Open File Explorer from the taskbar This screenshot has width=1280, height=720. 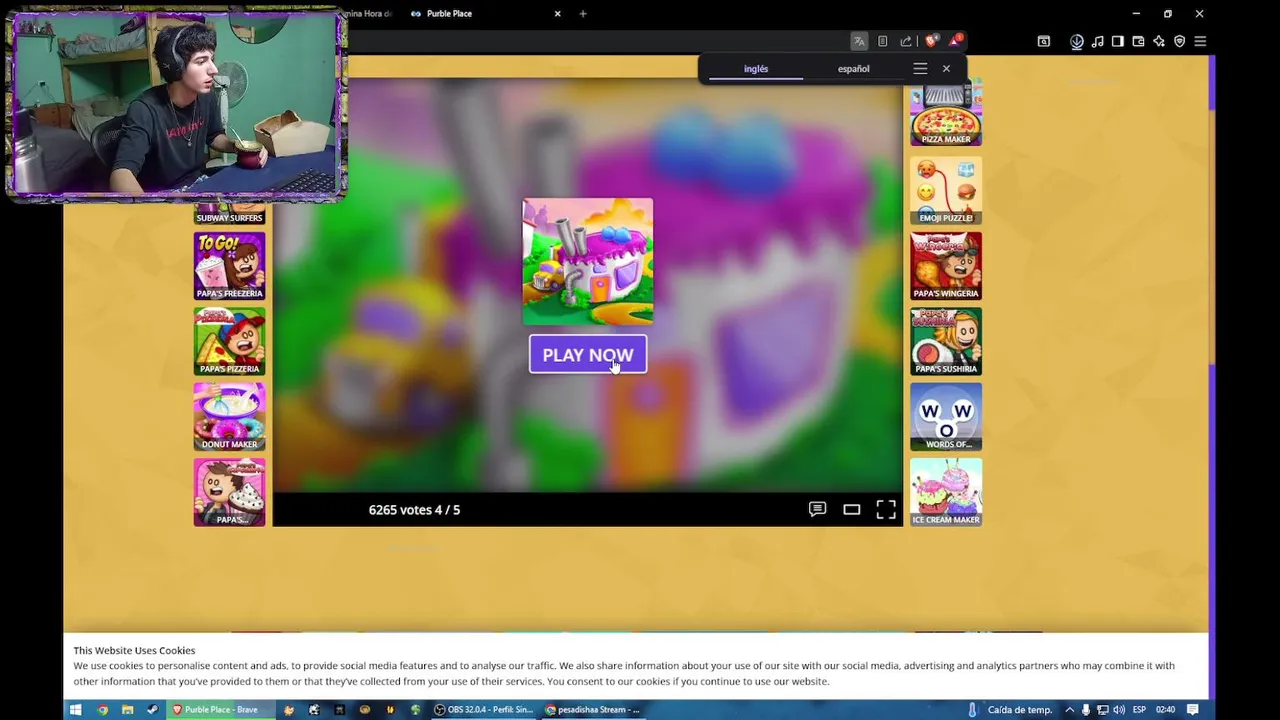[127, 710]
